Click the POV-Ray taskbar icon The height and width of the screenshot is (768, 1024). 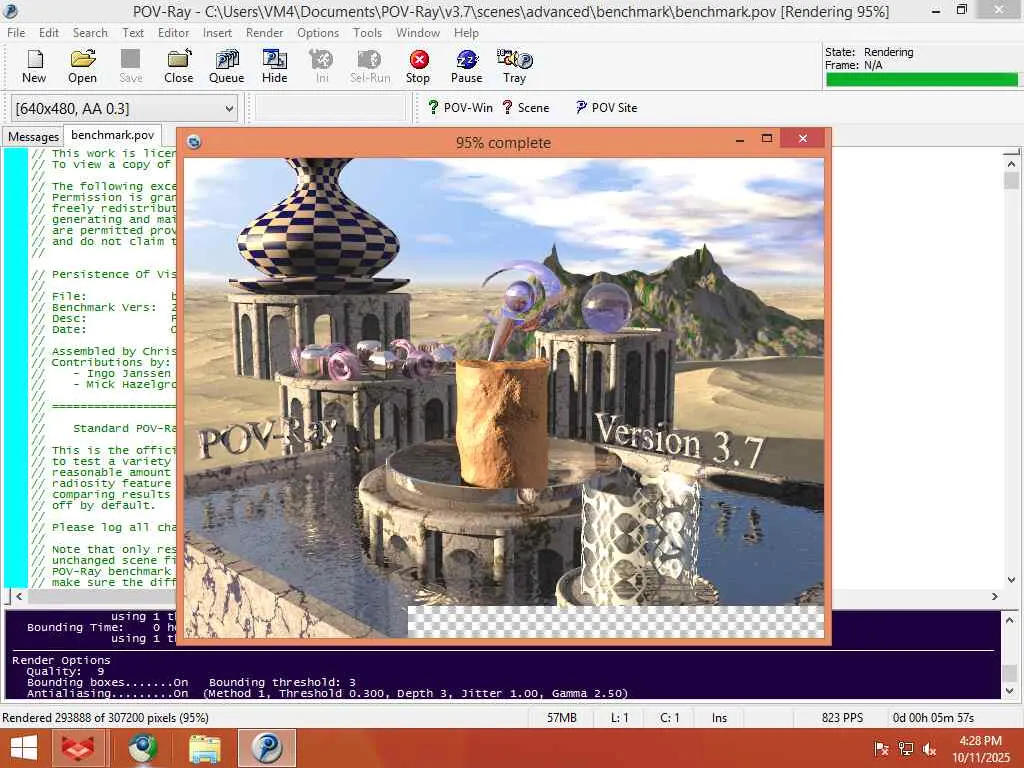[x=267, y=748]
